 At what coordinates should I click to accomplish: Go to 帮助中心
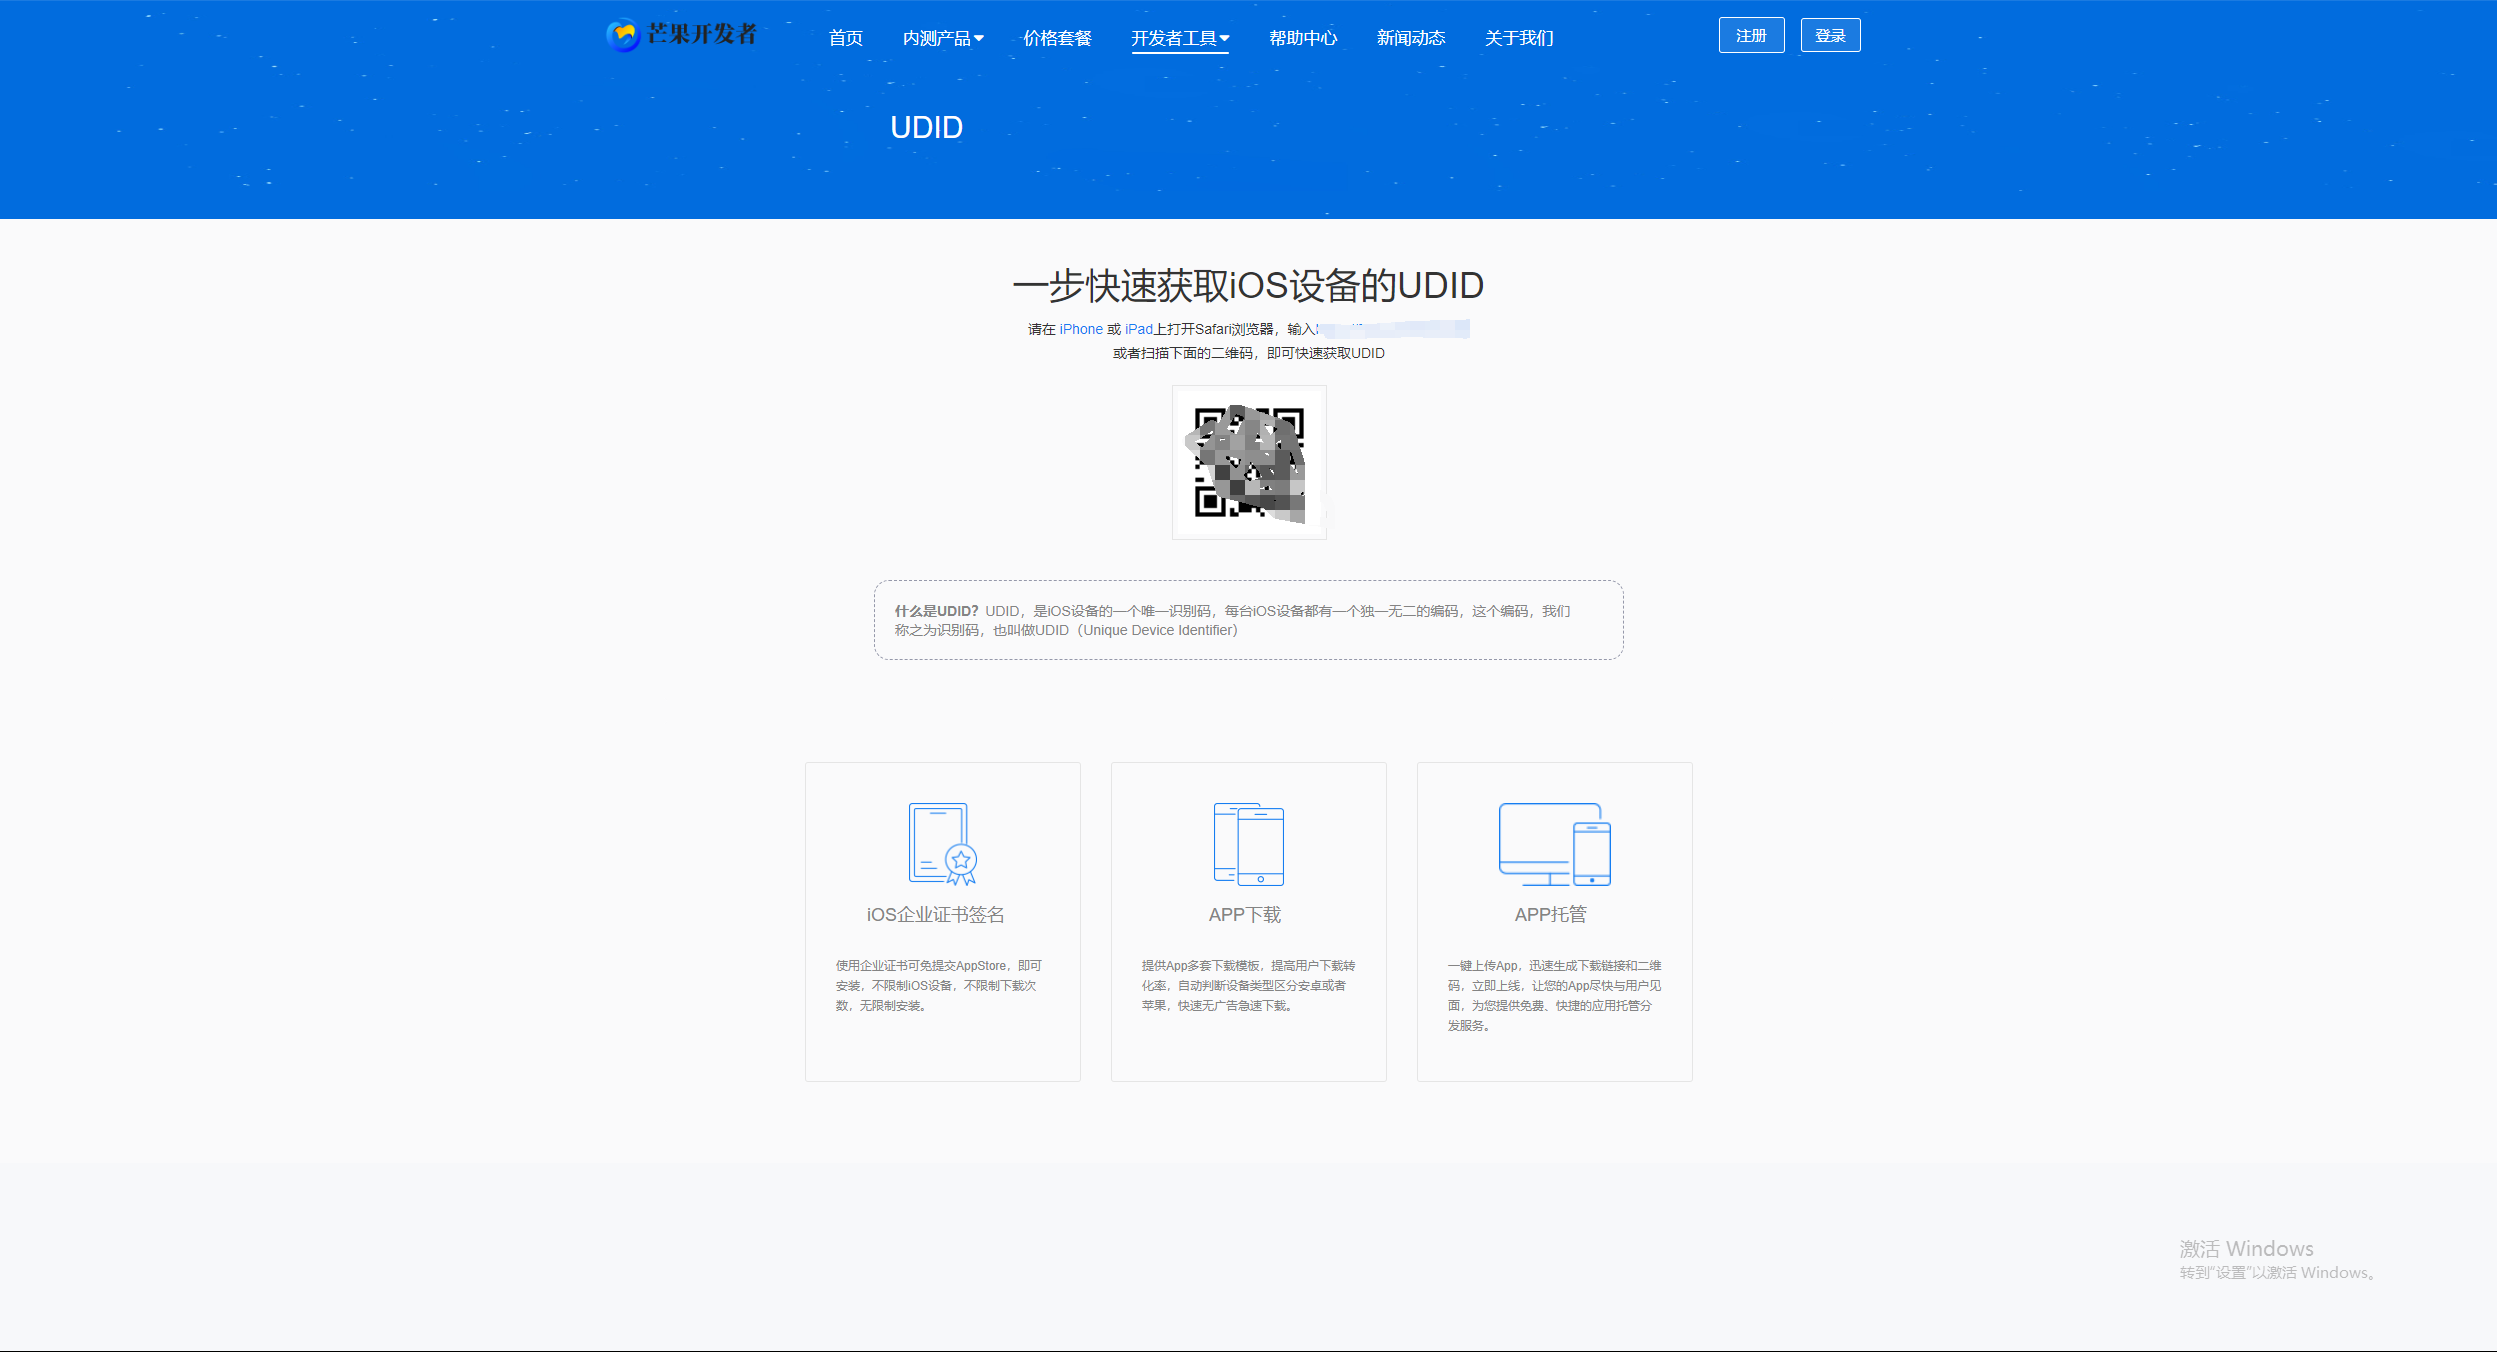coord(1303,38)
